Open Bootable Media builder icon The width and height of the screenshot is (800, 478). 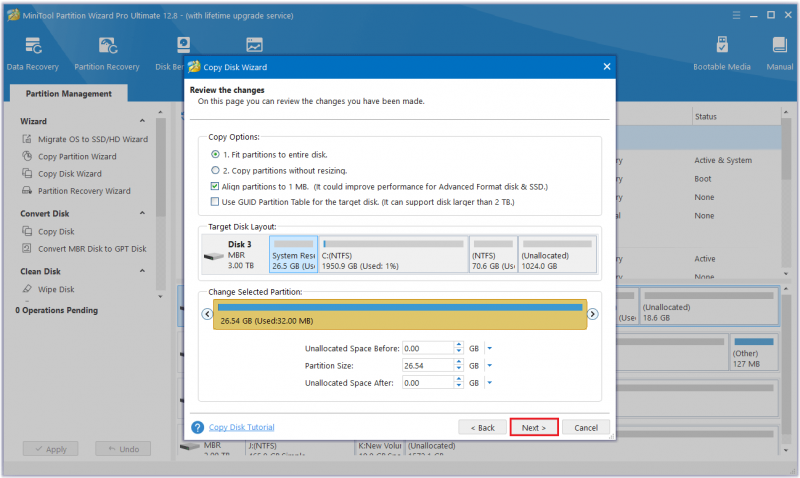722,45
